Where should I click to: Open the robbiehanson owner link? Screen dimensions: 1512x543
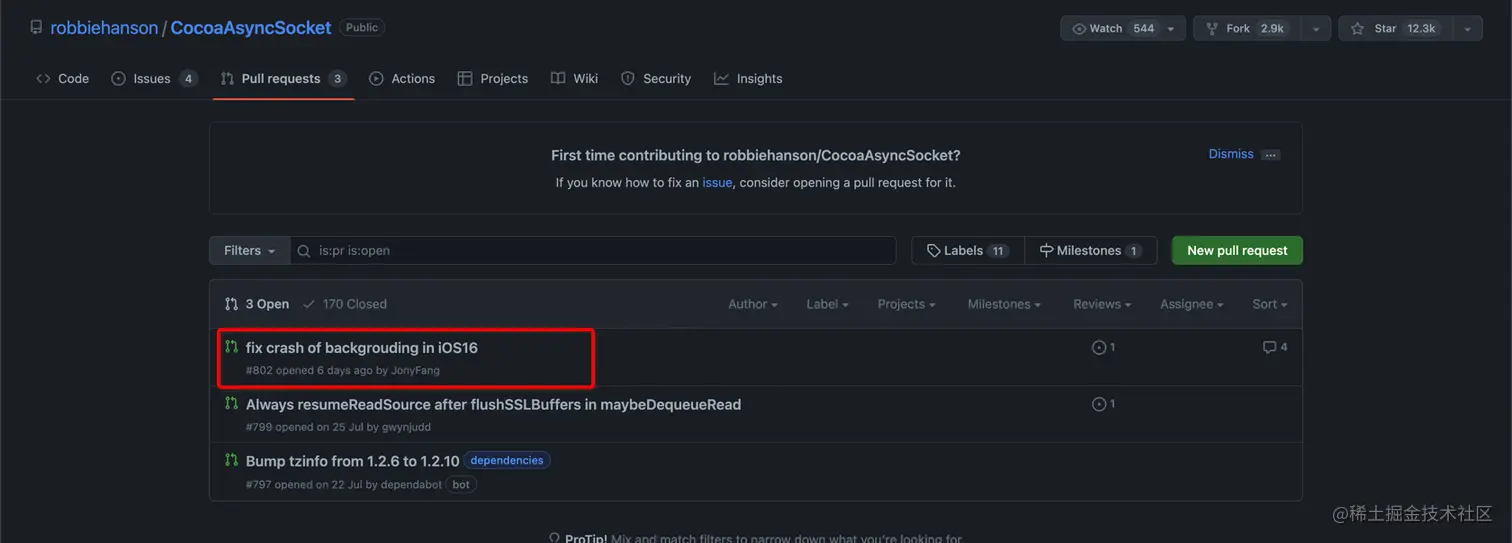pos(104,28)
